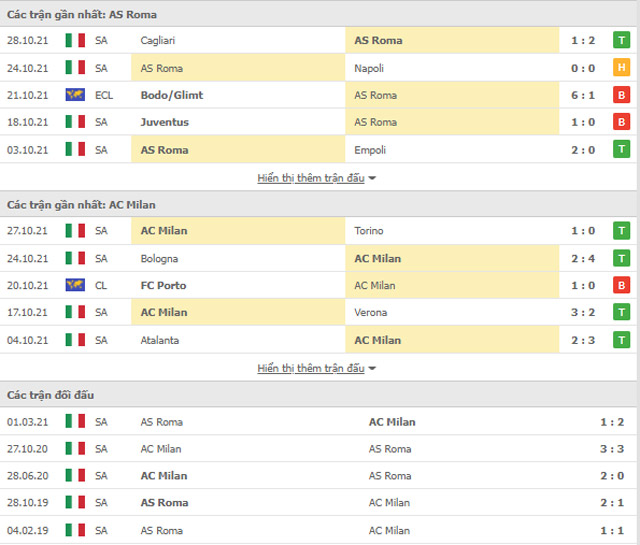This screenshot has width=640, height=545.
Task: Open Verona team link
Action: tap(371, 312)
